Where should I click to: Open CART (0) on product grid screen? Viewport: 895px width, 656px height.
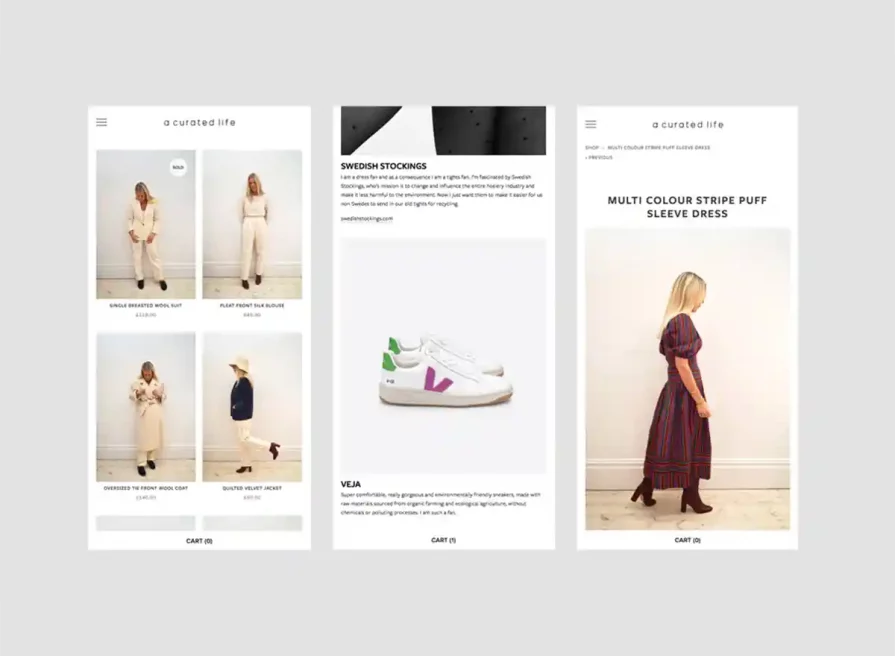coord(199,541)
